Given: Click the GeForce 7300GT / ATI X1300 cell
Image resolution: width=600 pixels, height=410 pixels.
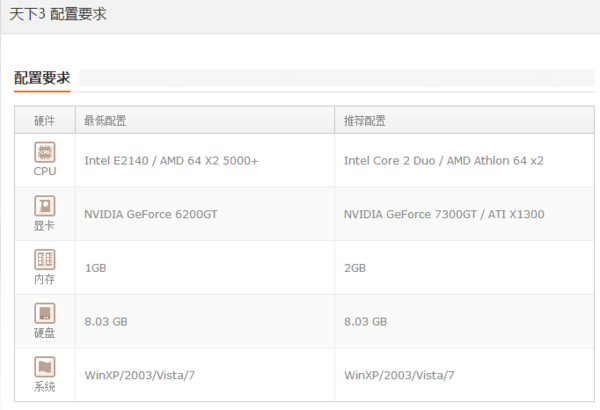Looking at the screenshot, I should (443, 214).
